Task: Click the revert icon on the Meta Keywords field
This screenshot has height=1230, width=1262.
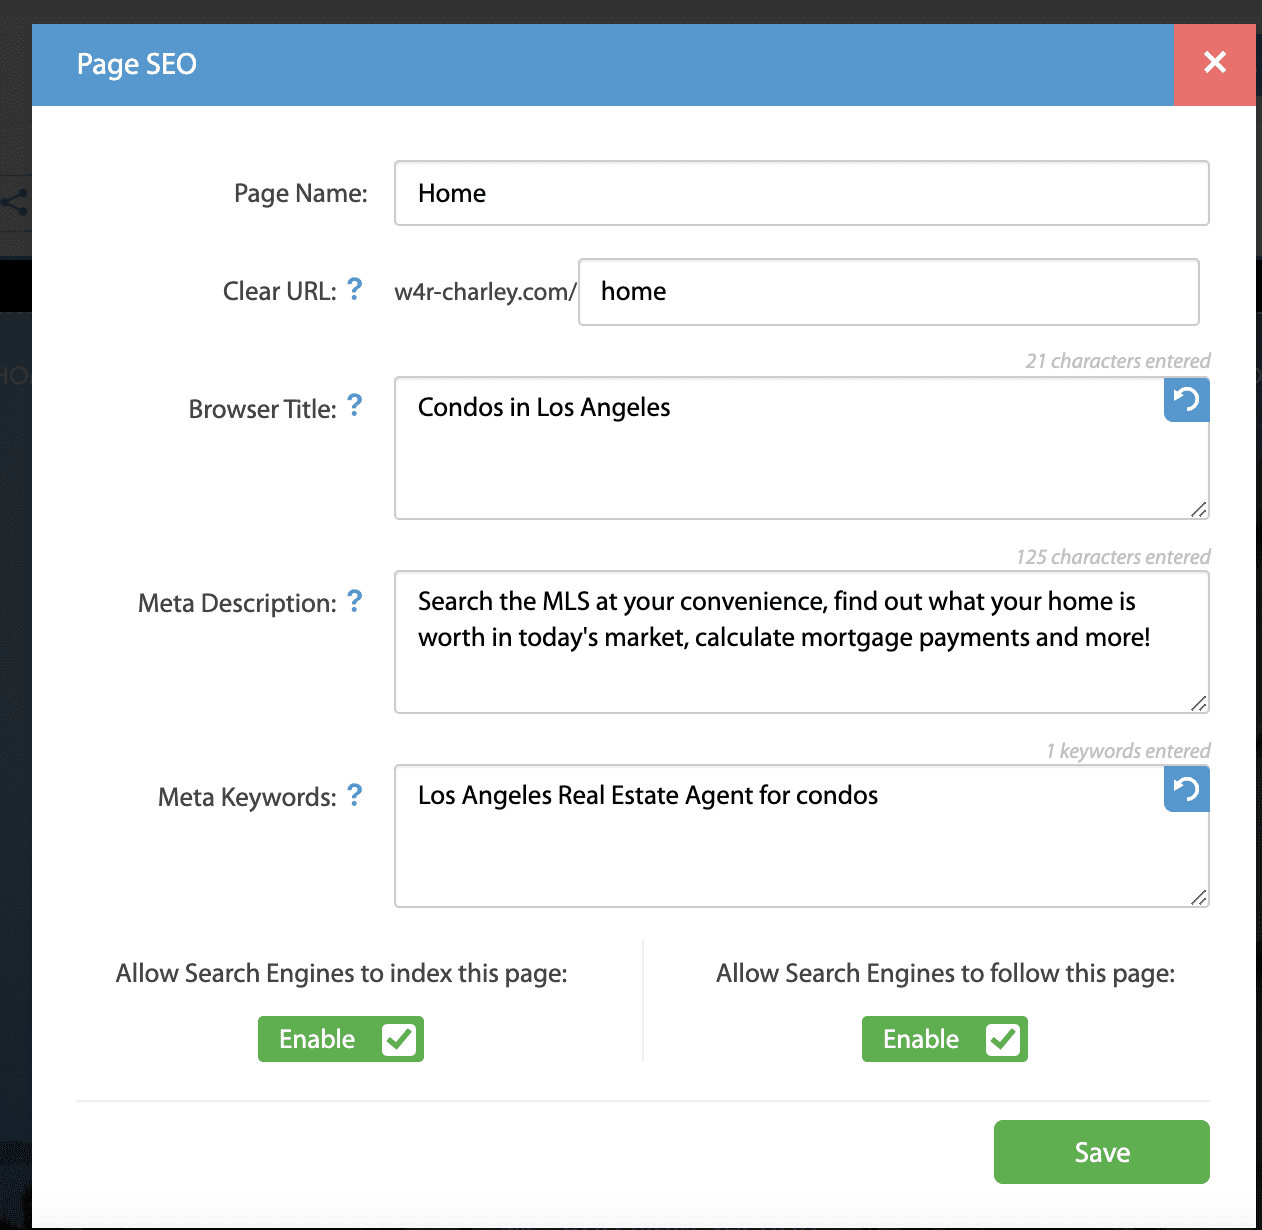Action: click(1186, 789)
